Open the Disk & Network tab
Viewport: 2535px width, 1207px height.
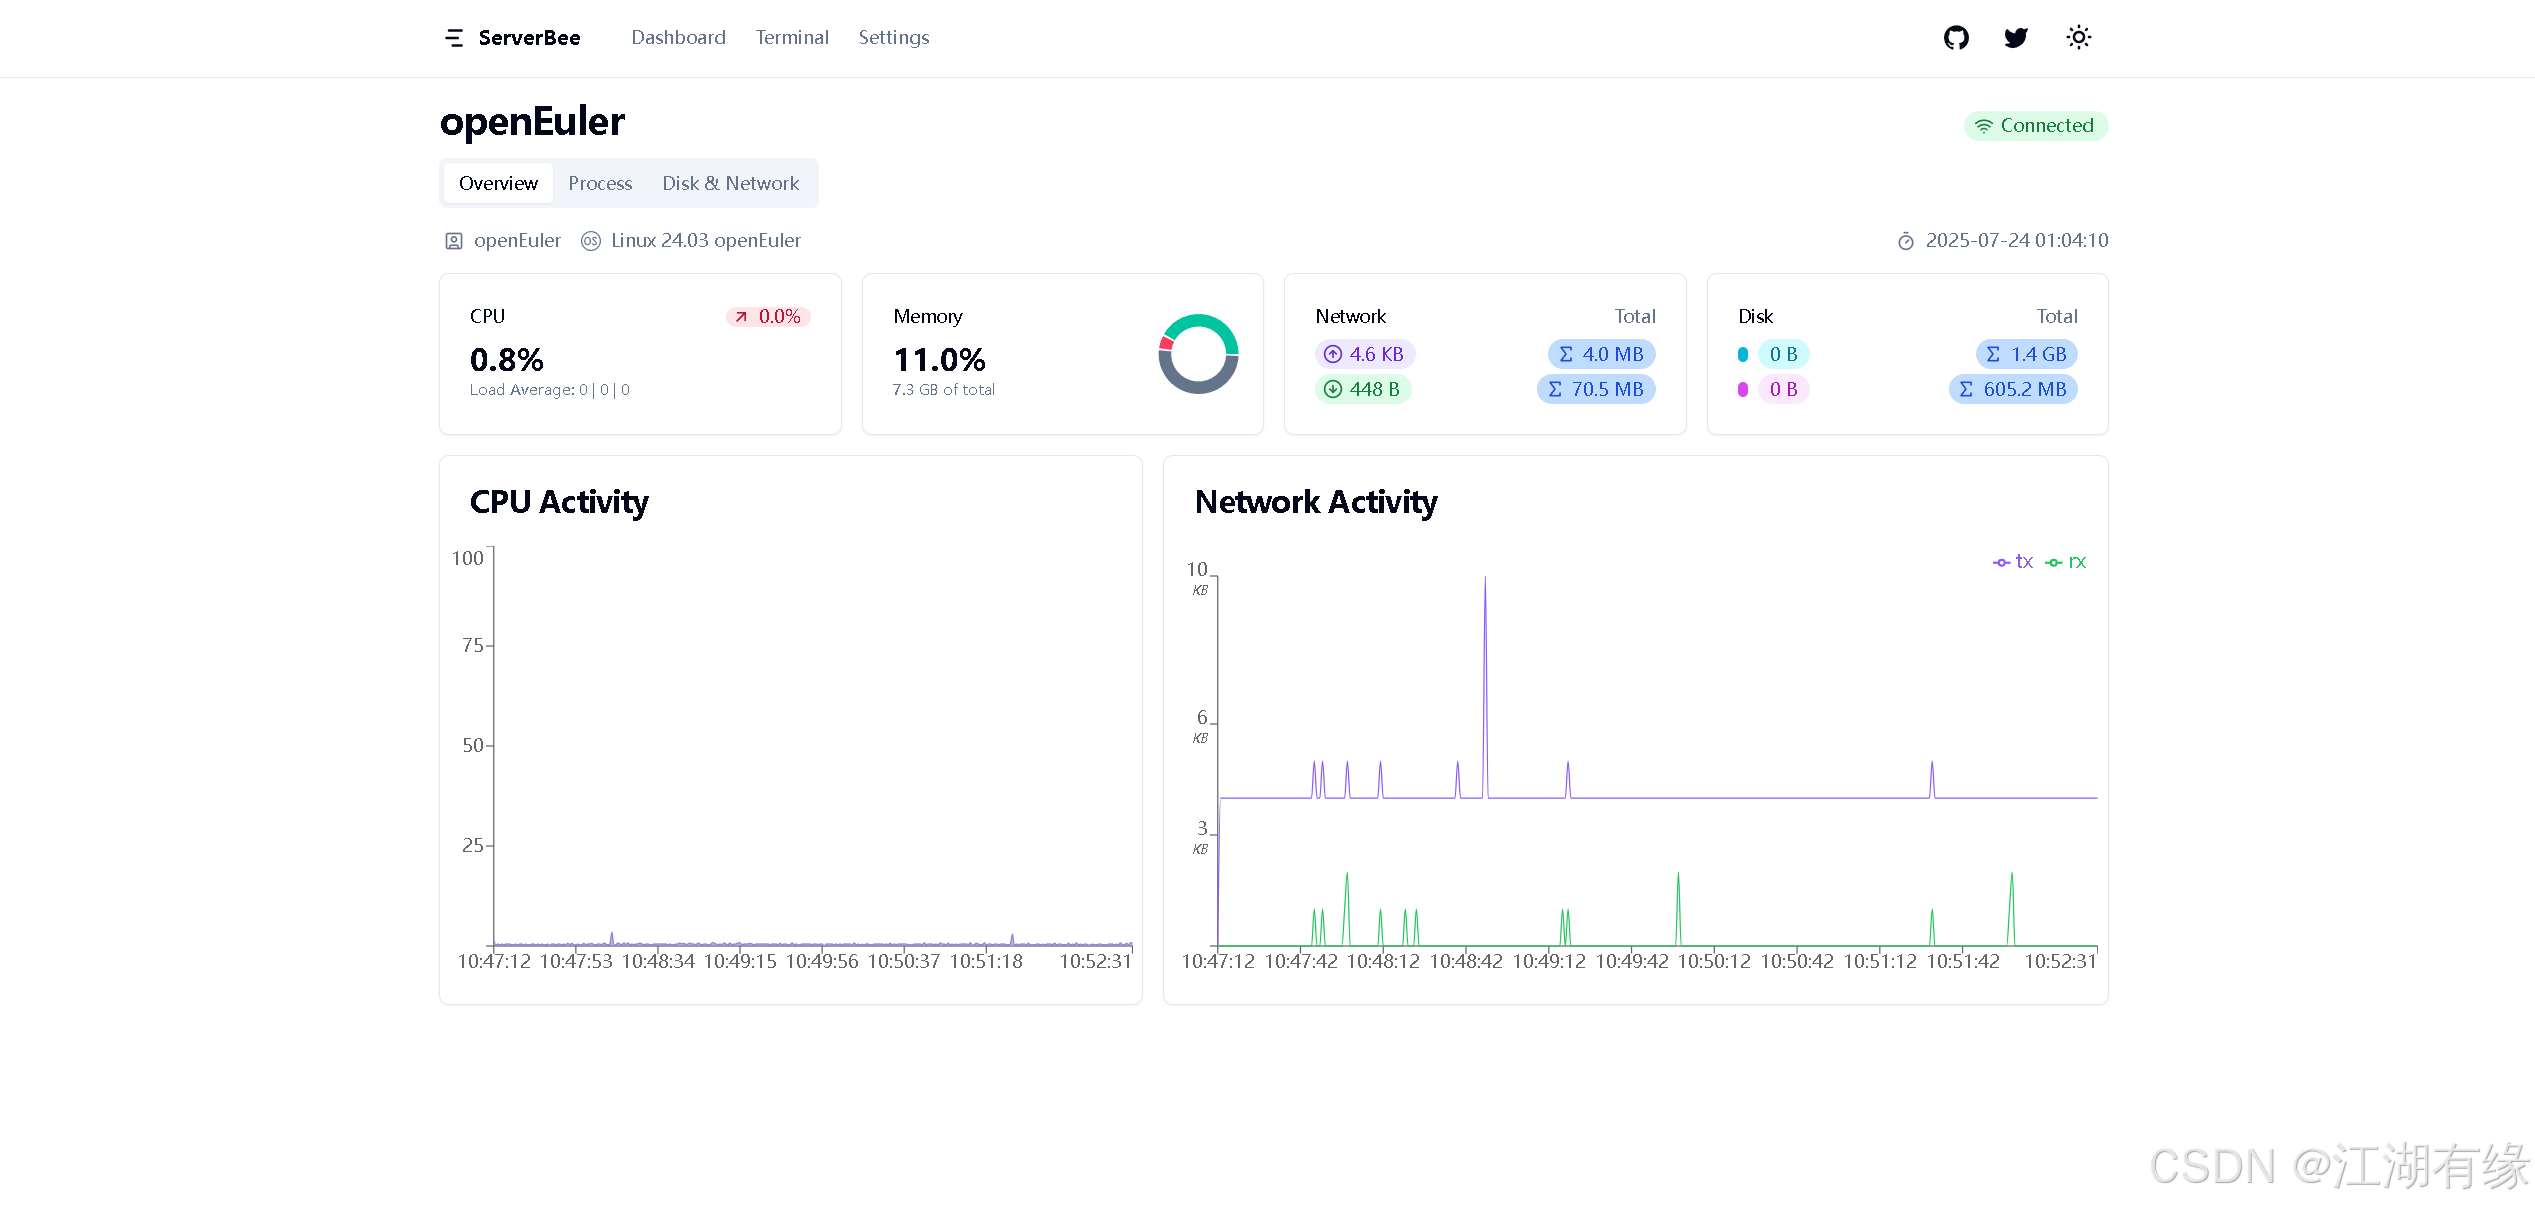[730, 183]
